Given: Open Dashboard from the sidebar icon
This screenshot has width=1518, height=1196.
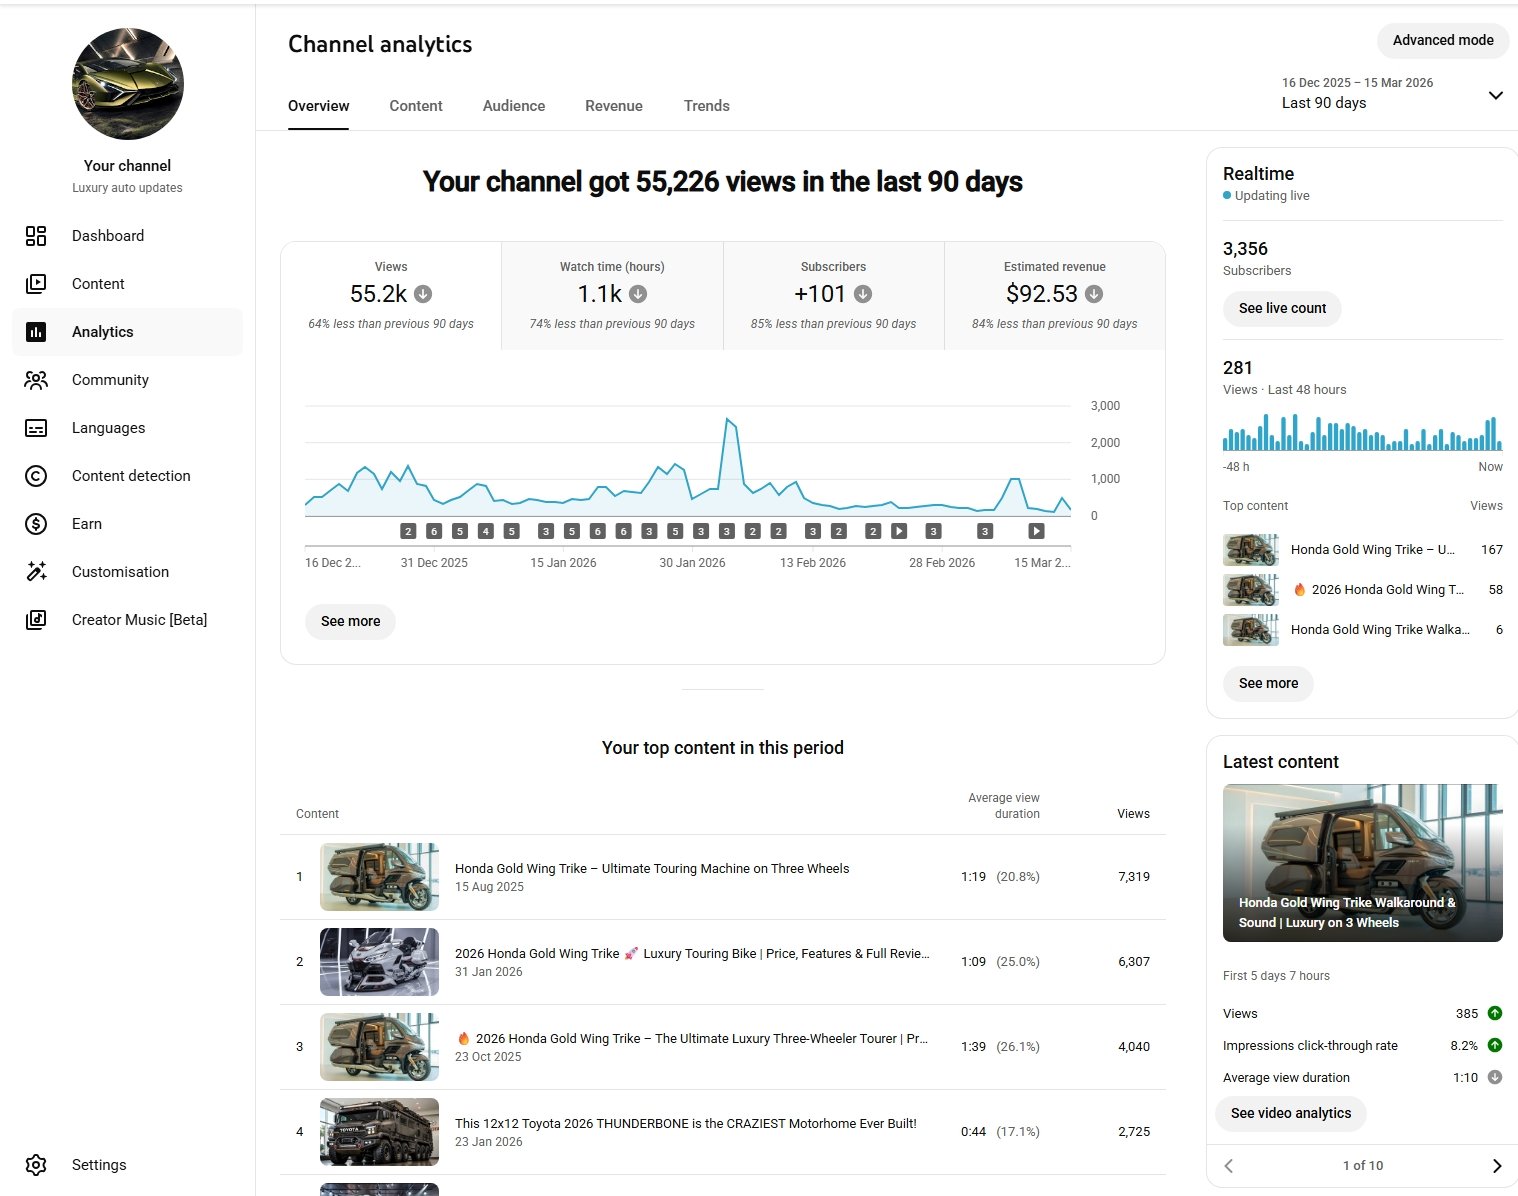Looking at the screenshot, I should coord(36,236).
